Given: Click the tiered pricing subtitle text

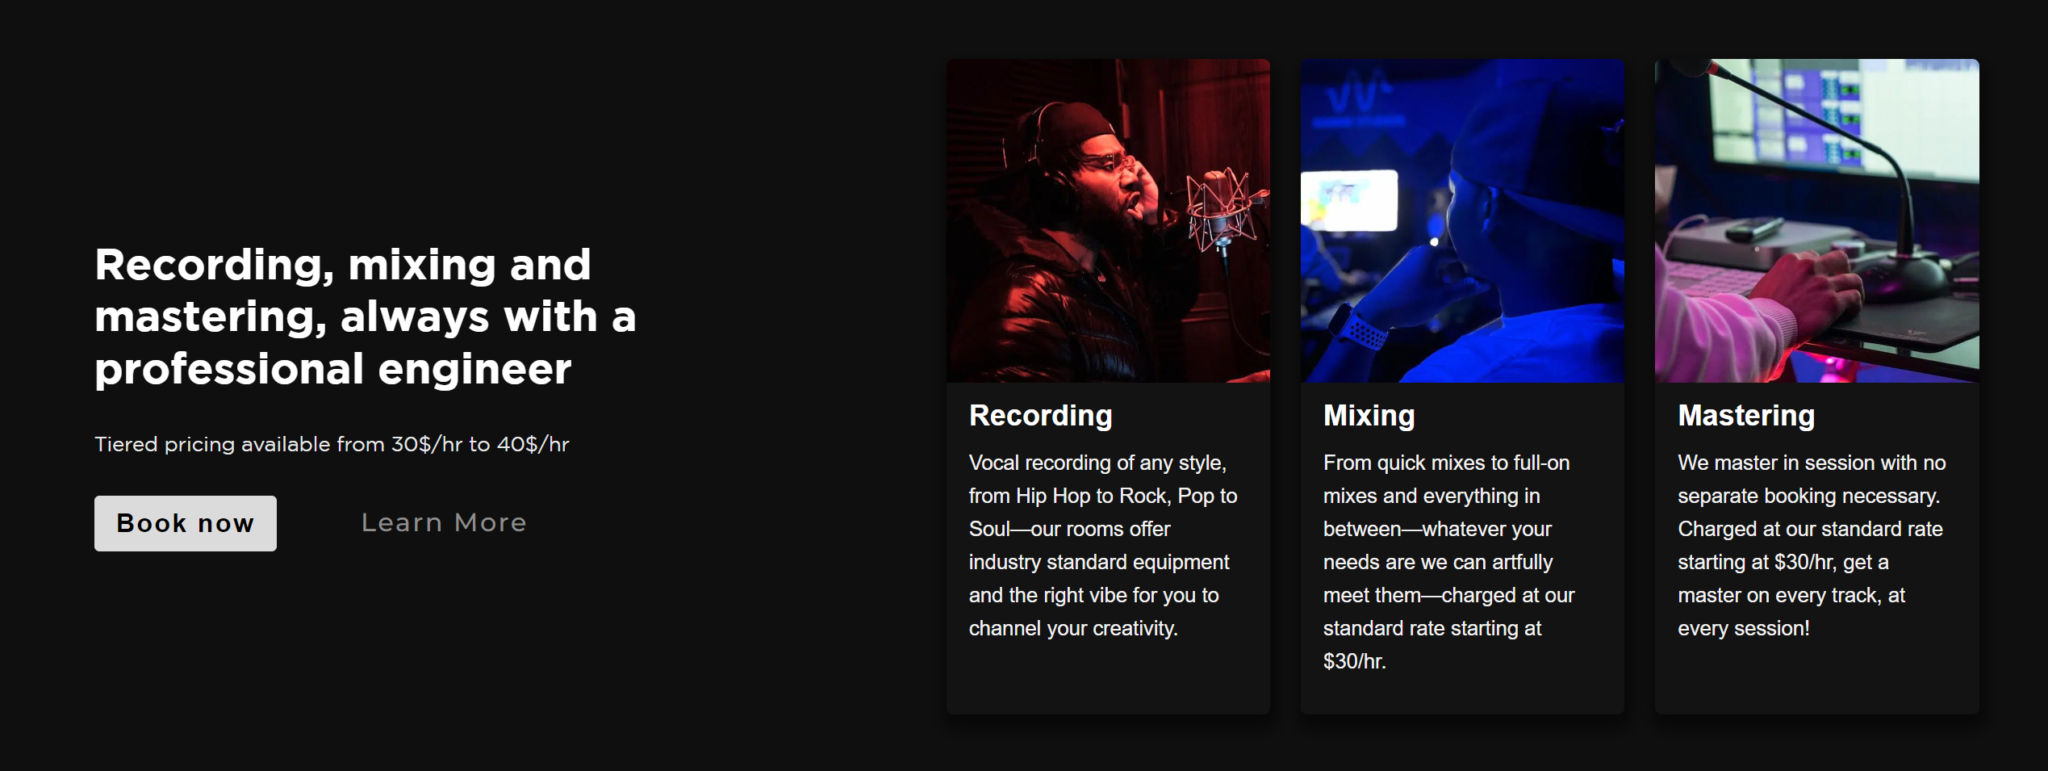Looking at the screenshot, I should [x=331, y=444].
